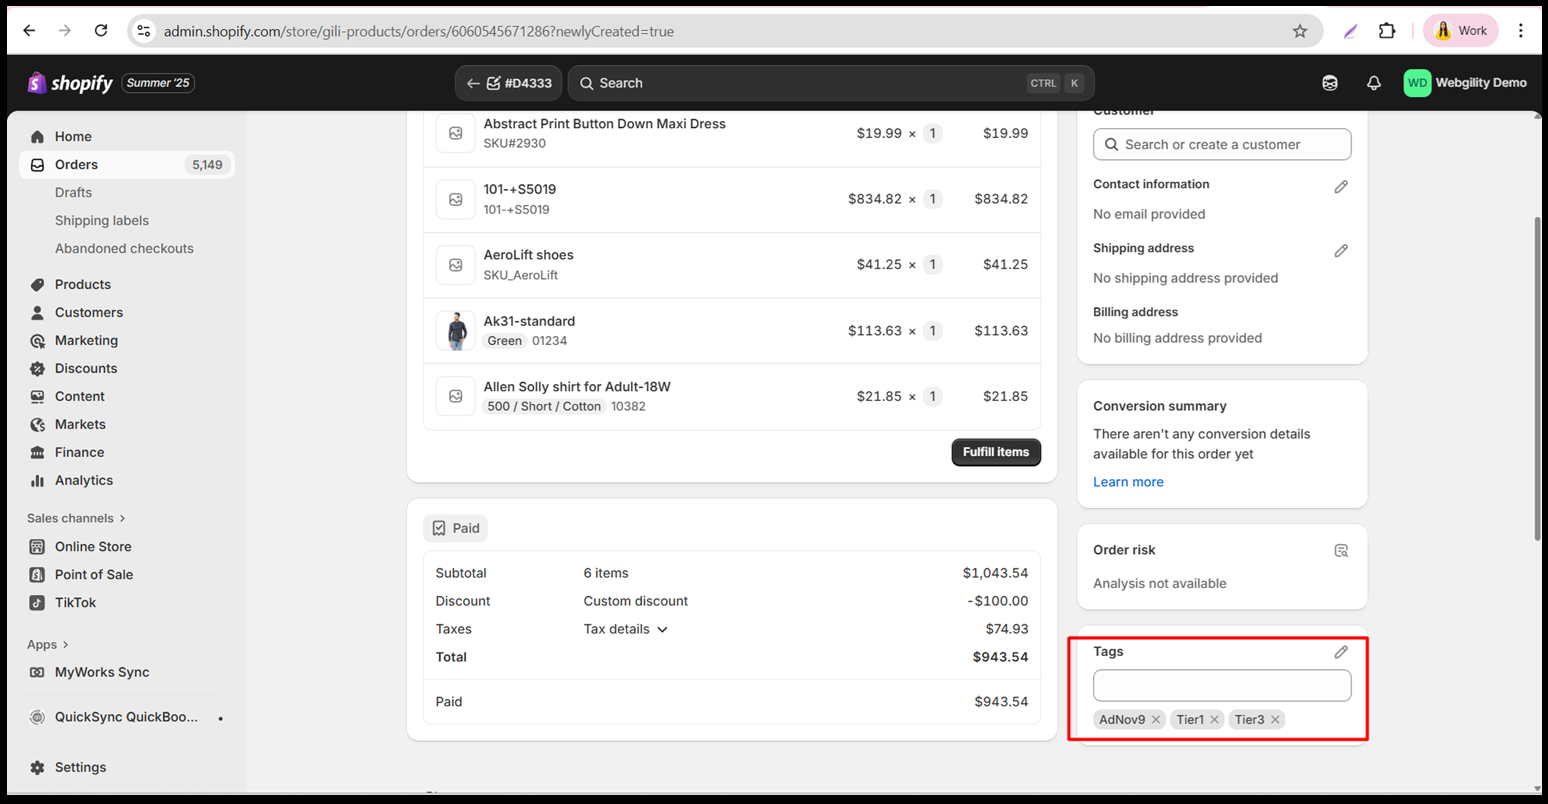Expand the Sales channels section
Viewport: 1548px width, 804px height.
pyautogui.click(x=76, y=518)
